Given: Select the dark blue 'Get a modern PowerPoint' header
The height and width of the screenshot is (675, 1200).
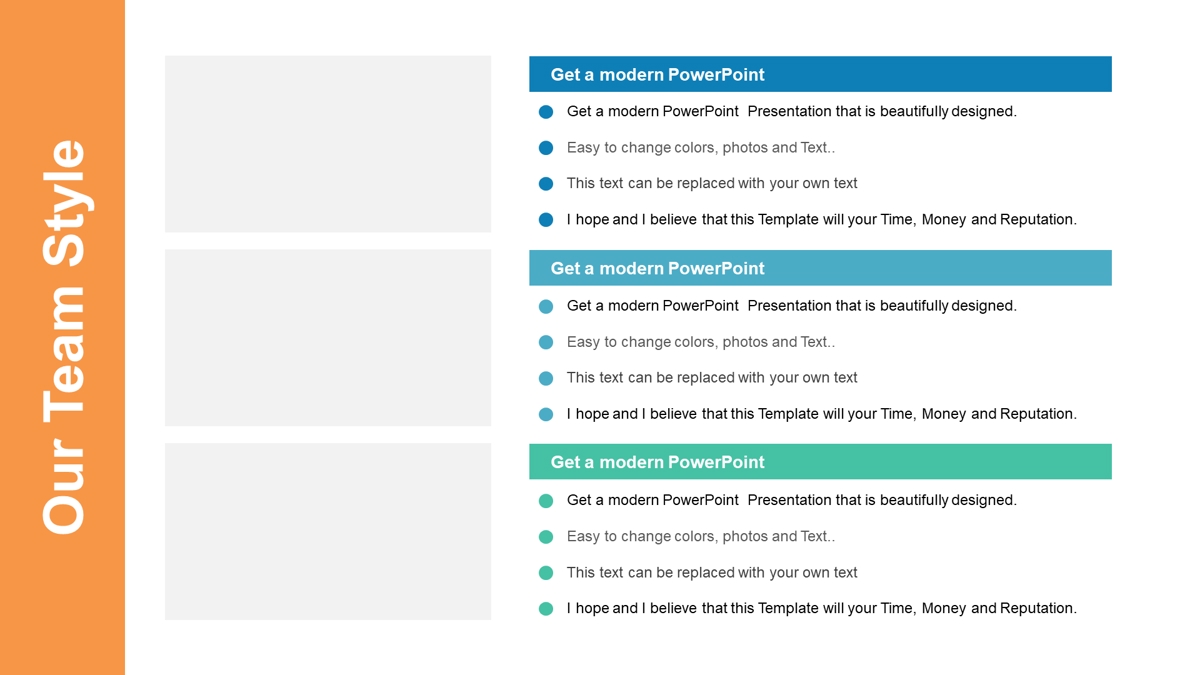Looking at the screenshot, I should click(x=820, y=74).
